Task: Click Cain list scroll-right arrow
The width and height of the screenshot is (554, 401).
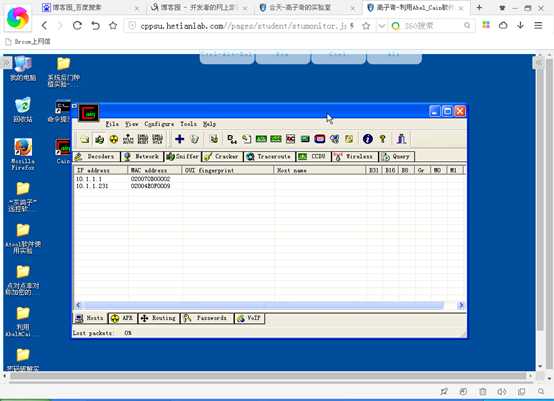Action: (x=461, y=305)
